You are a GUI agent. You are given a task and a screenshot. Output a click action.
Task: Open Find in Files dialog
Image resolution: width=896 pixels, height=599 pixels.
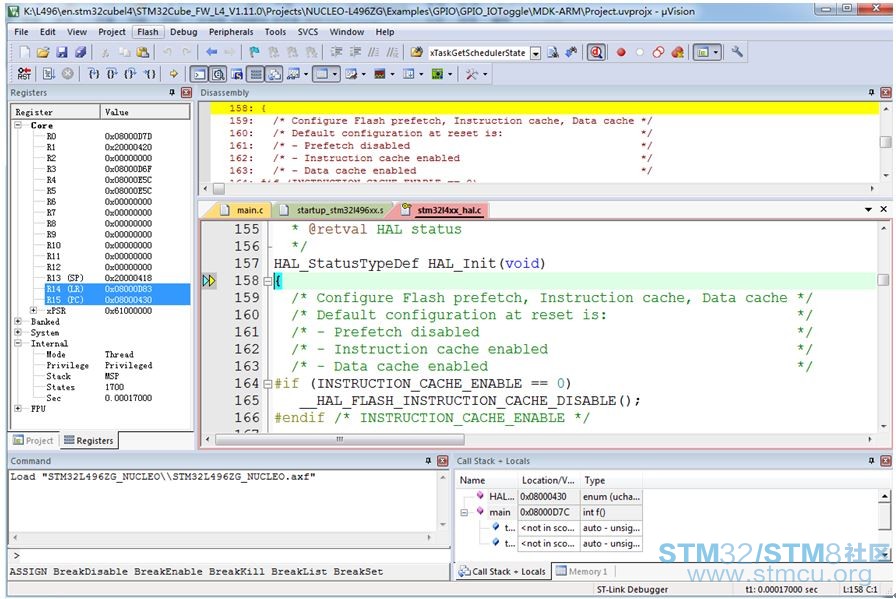417,53
